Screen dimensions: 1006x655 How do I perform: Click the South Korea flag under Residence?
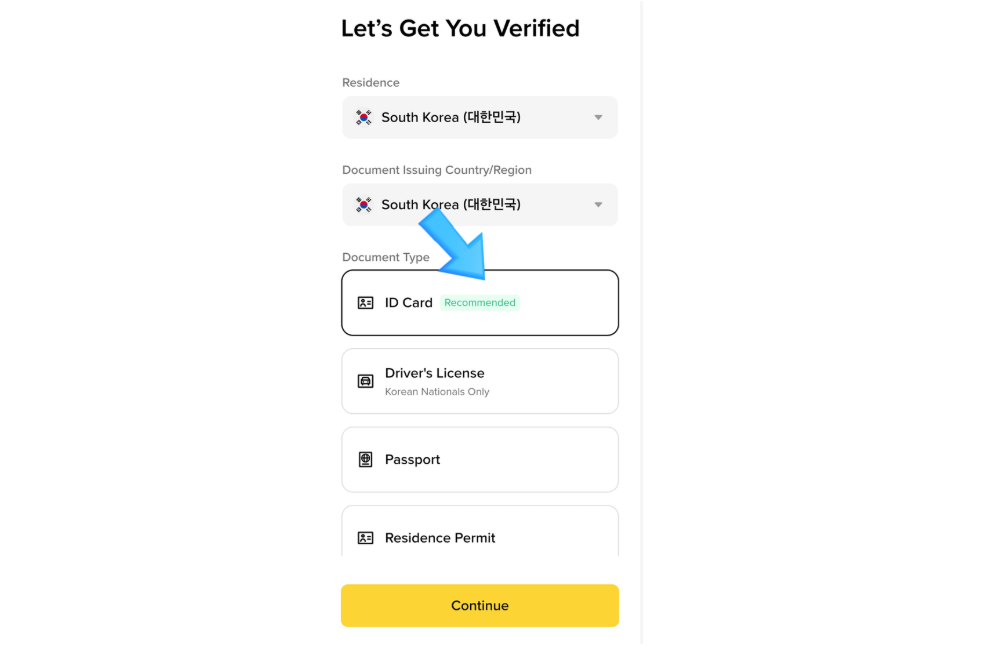[x=364, y=117]
